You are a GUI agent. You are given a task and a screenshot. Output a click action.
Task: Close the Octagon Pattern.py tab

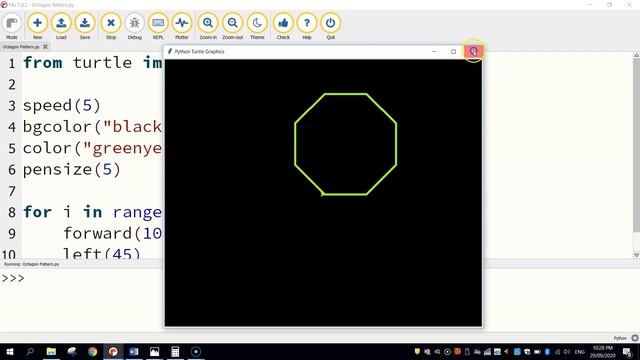(45, 47)
